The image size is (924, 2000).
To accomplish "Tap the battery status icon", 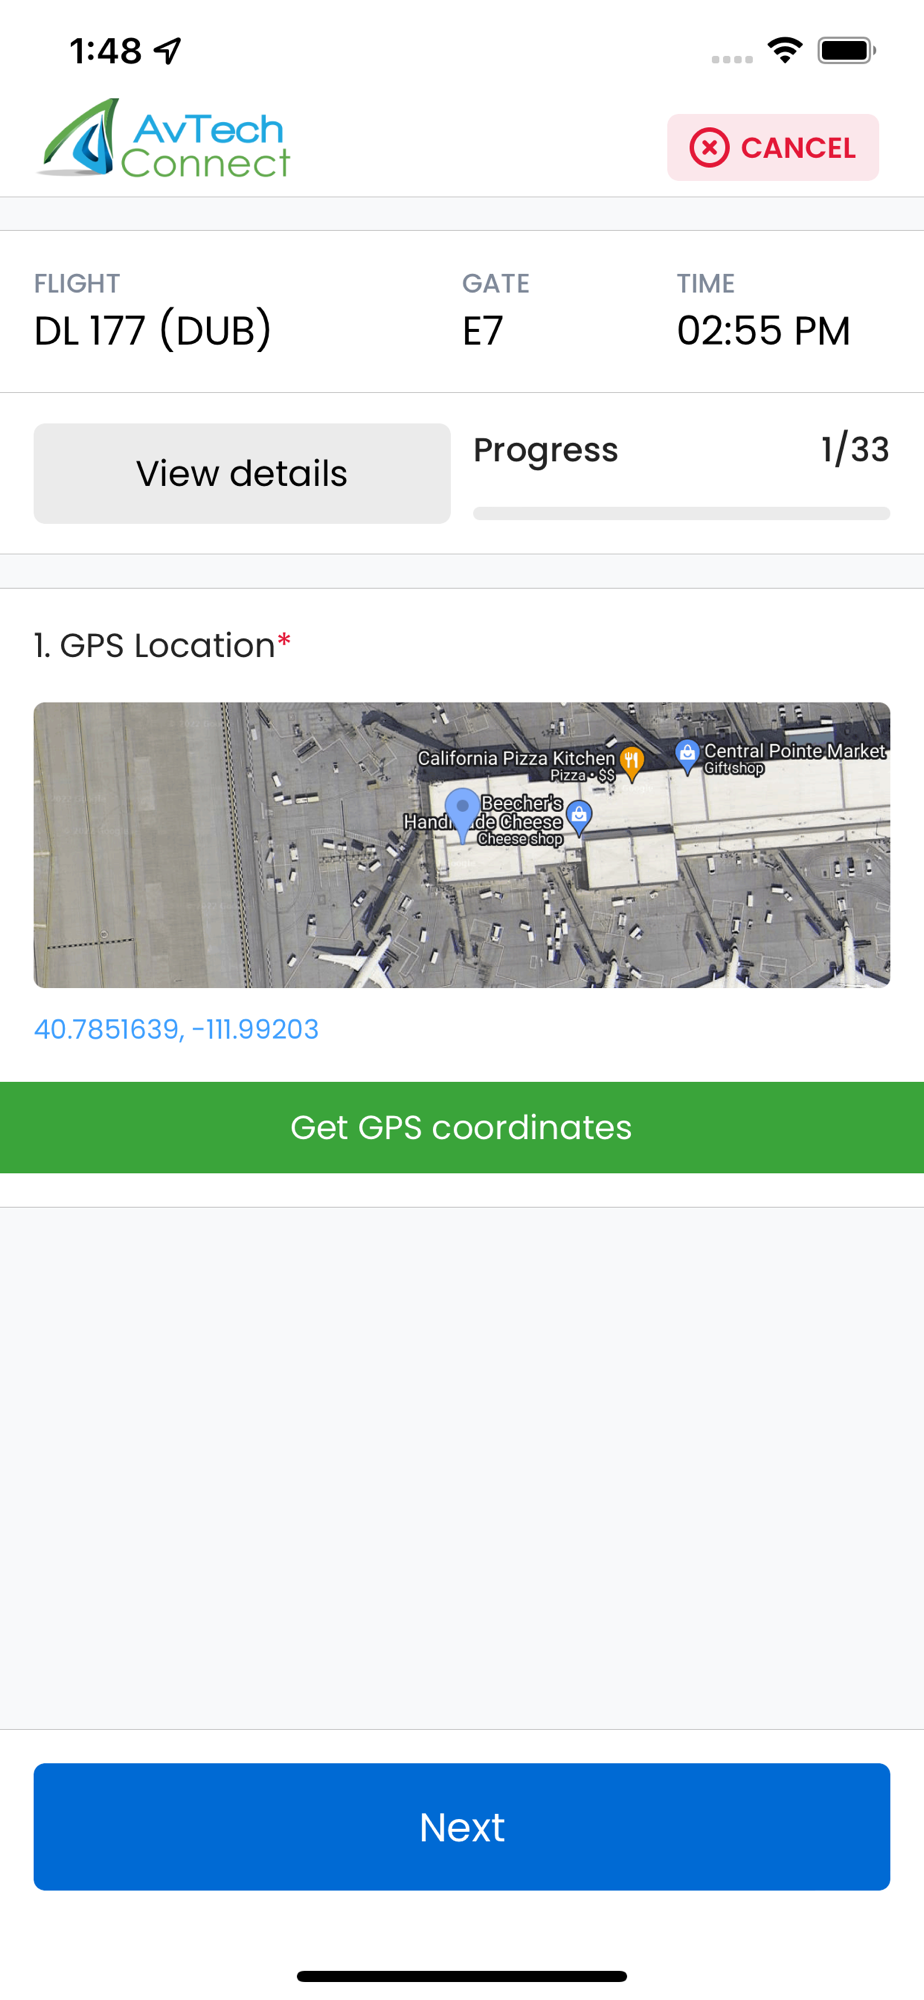I will click(x=846, y=50).
